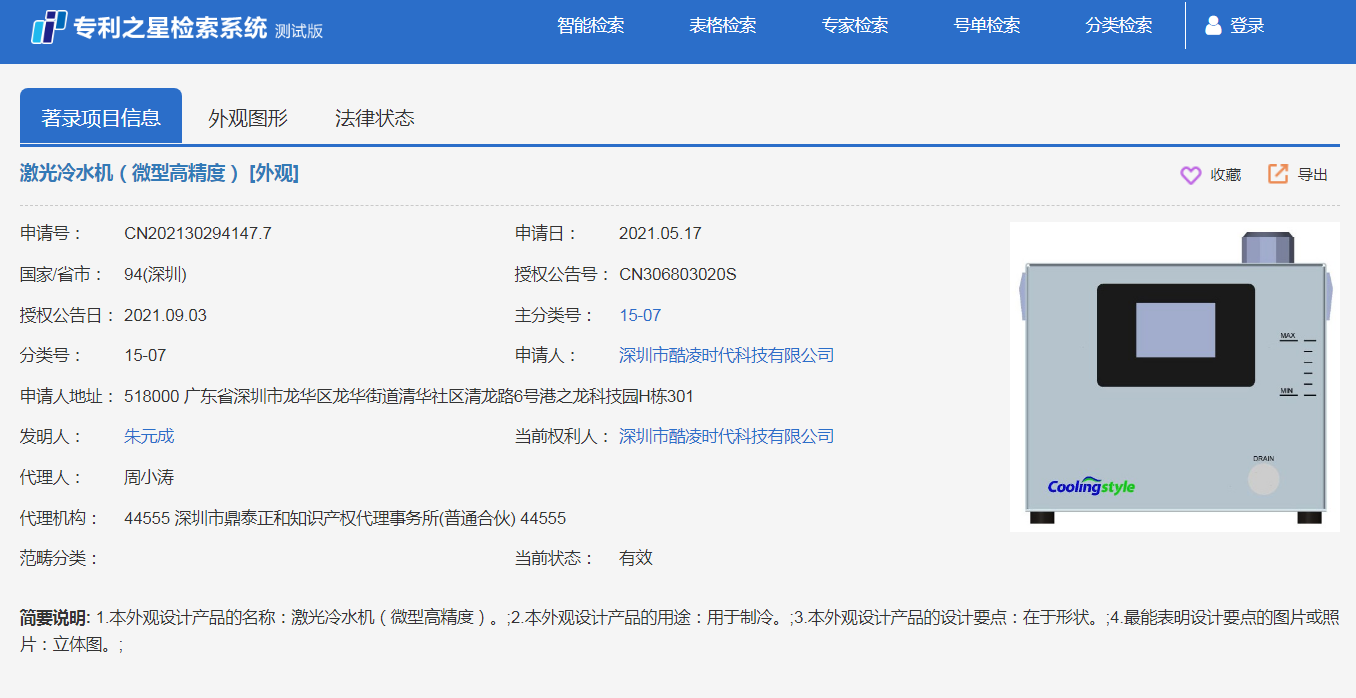Click the 主分类号 15-07 link
1356x698 pixels.
(x=640, y=315)
